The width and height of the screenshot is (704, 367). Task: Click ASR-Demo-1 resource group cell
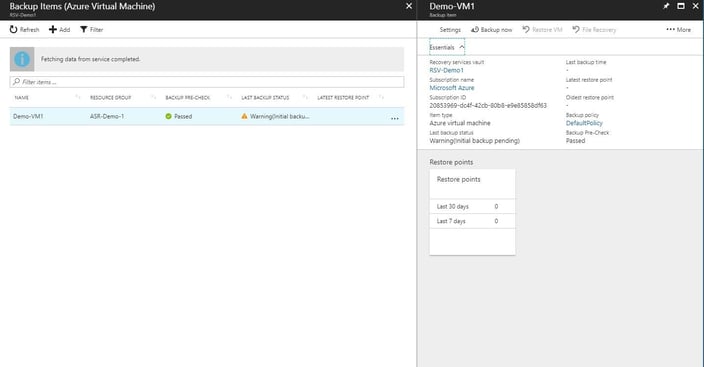pos(107,116)
